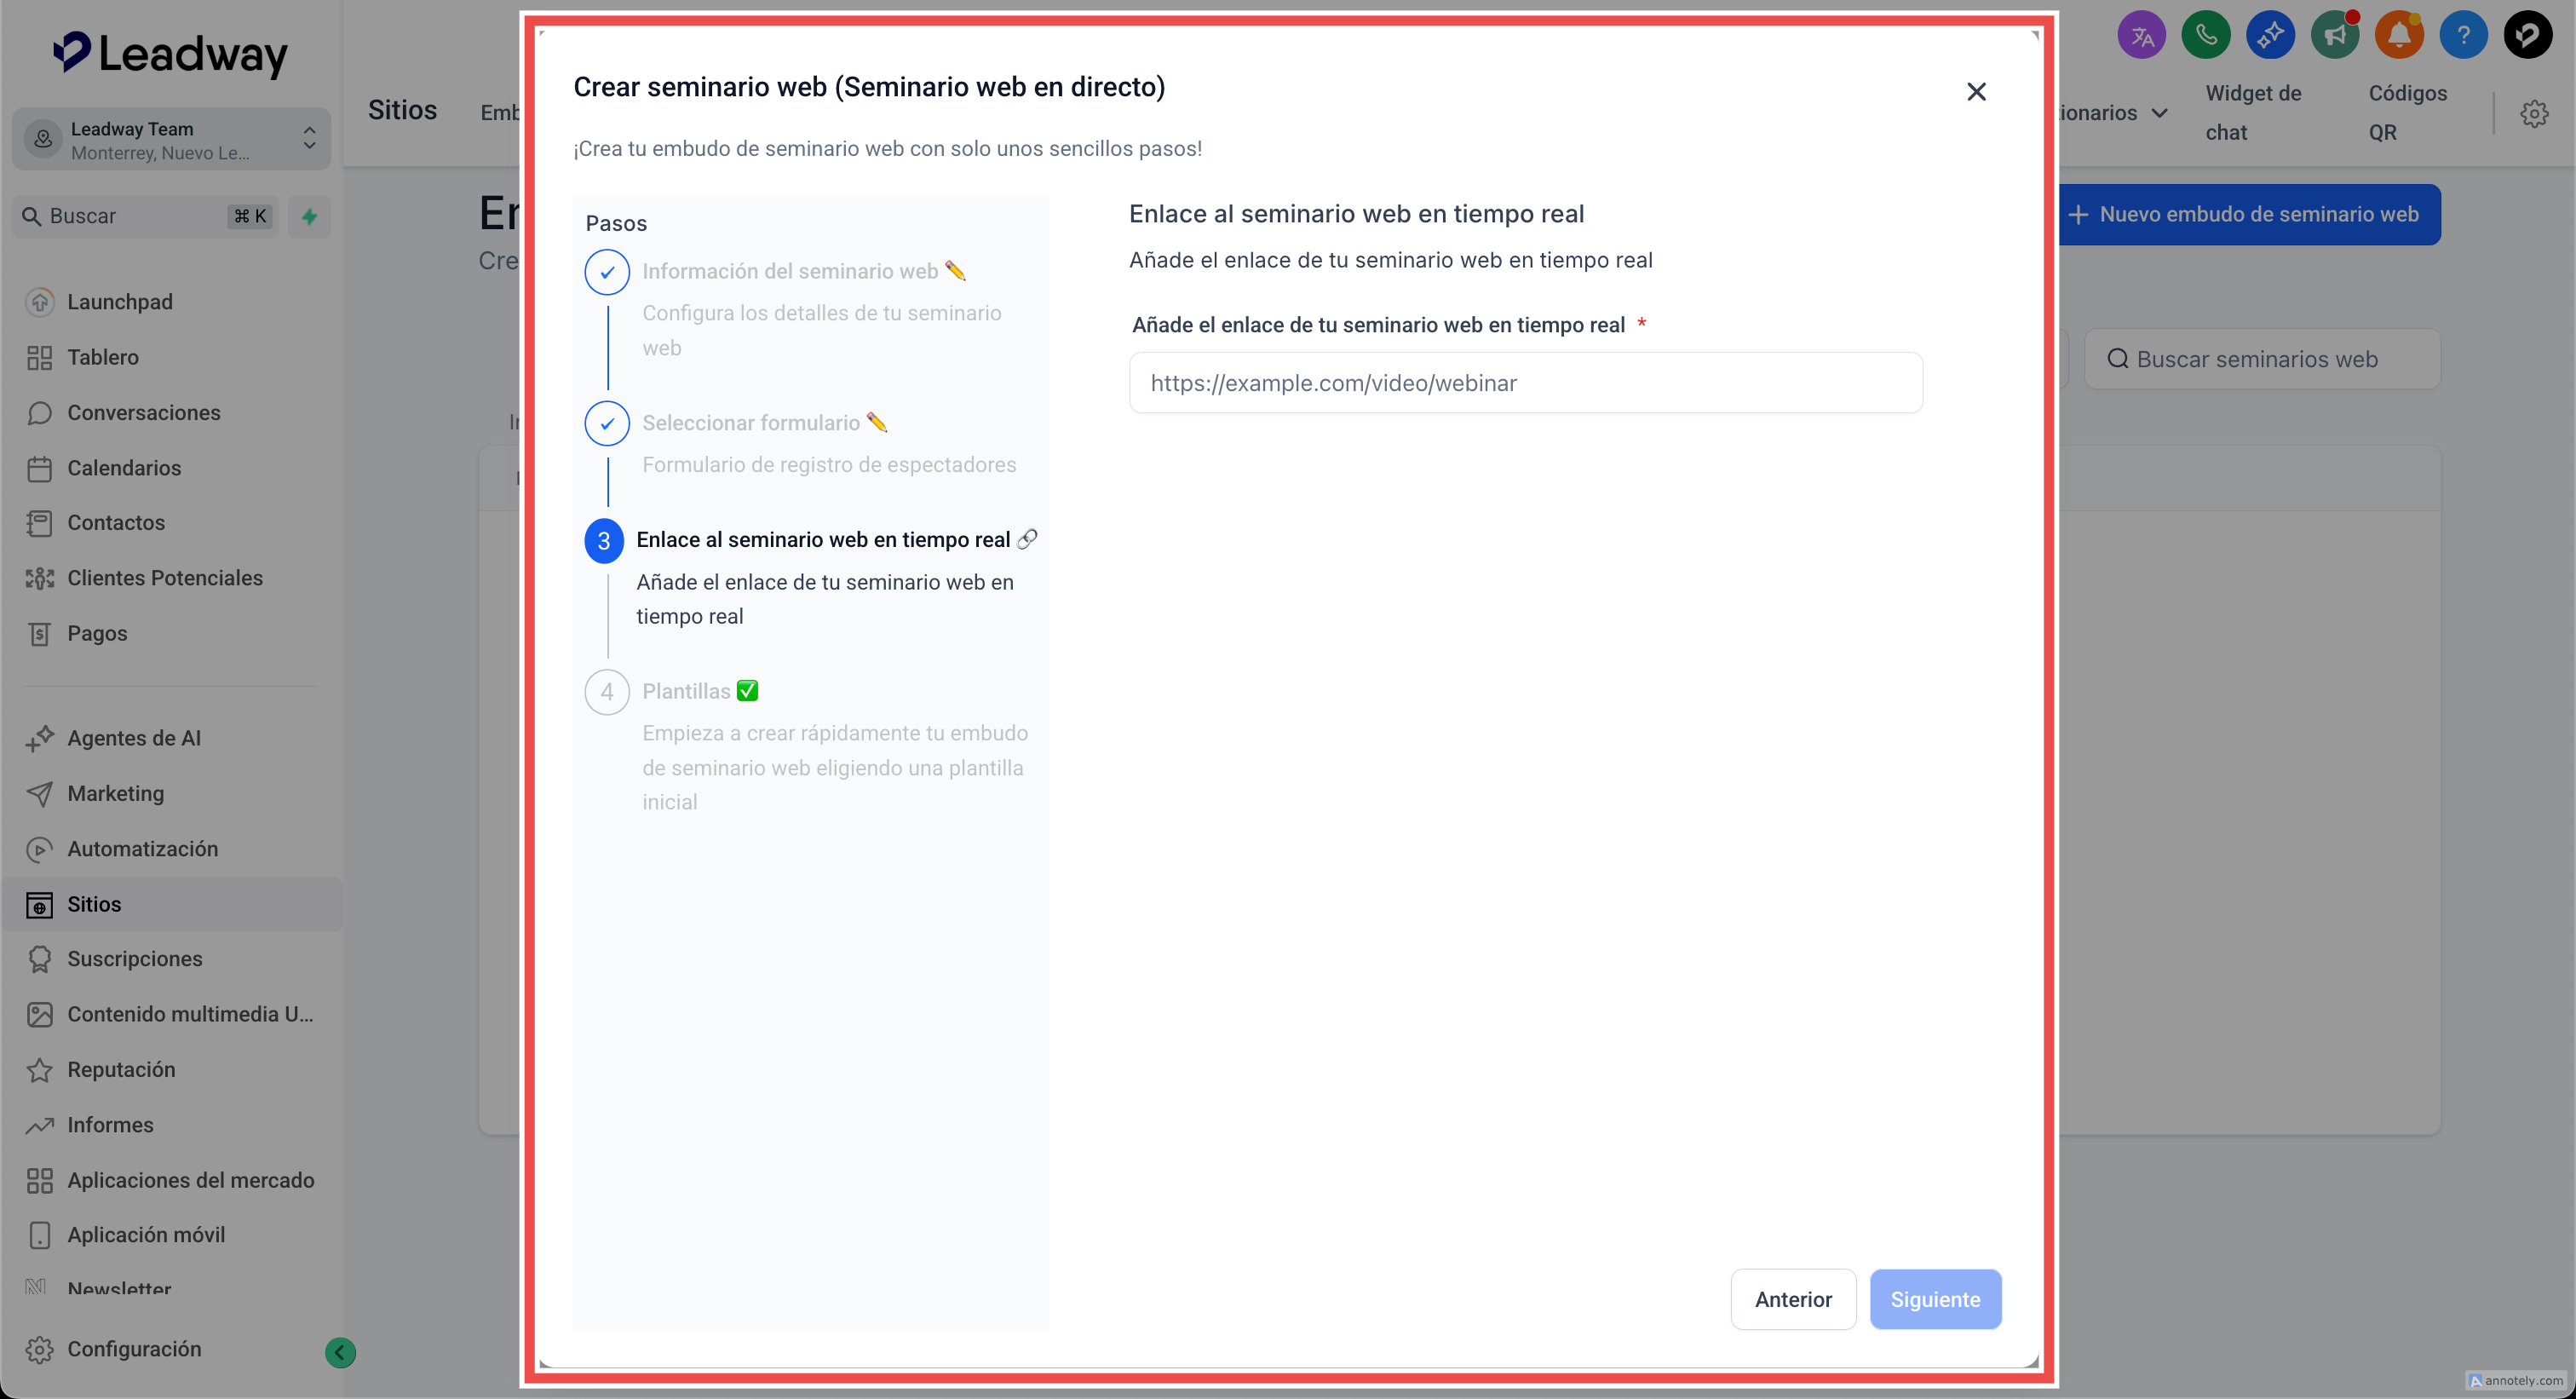The image size is (2576, 1399).
Task: Open the megaphone announcements icon
Action: [2334, 36]
